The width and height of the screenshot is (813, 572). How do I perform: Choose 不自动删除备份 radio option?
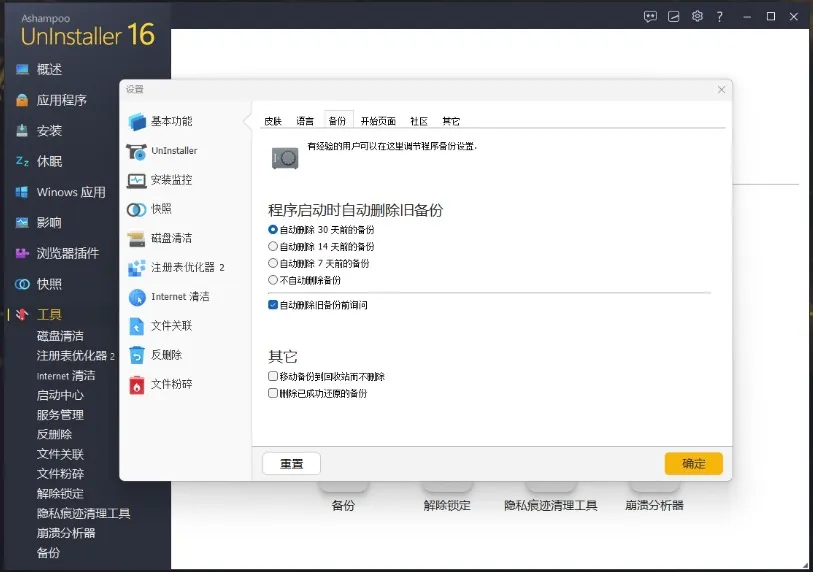[273, 280]
